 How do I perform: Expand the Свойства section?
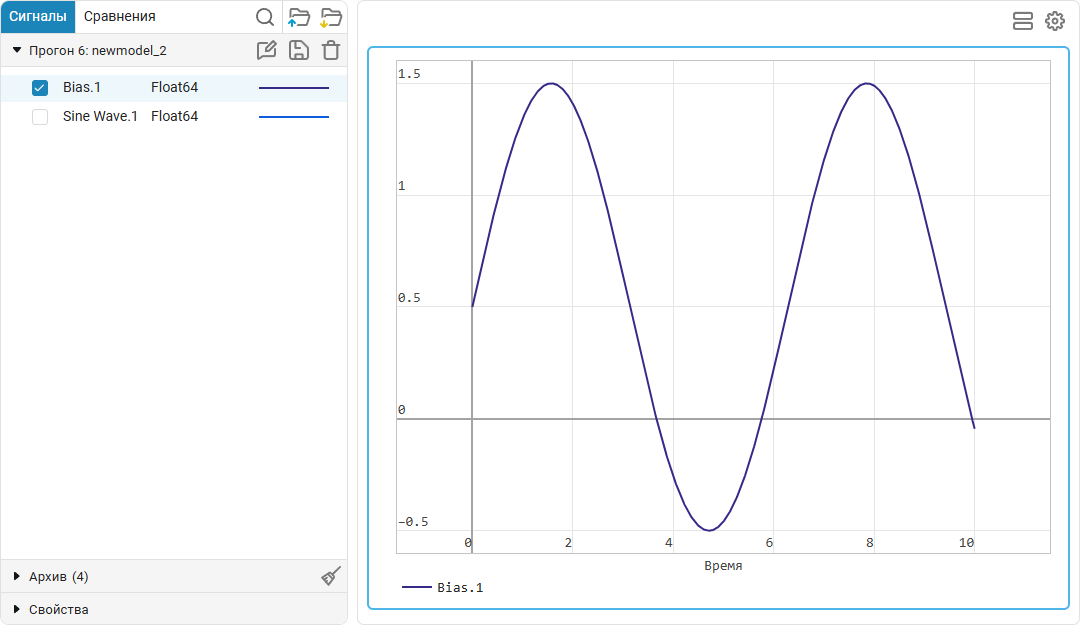point(17,609)
